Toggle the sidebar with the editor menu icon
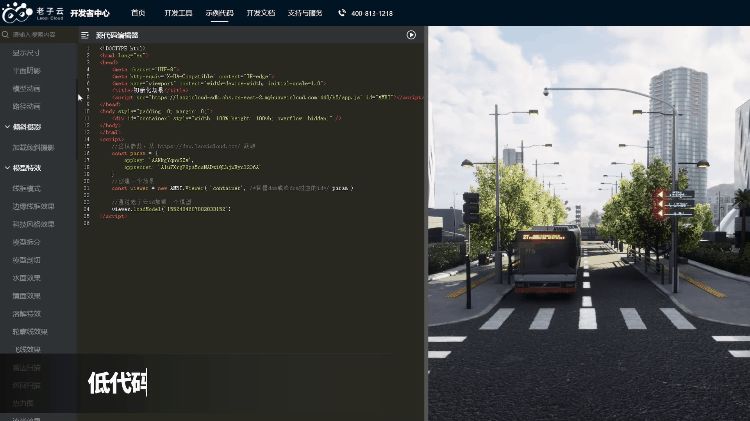Viewport: 750px width, 421px height. pyautogui.click(x=85, y=35)
